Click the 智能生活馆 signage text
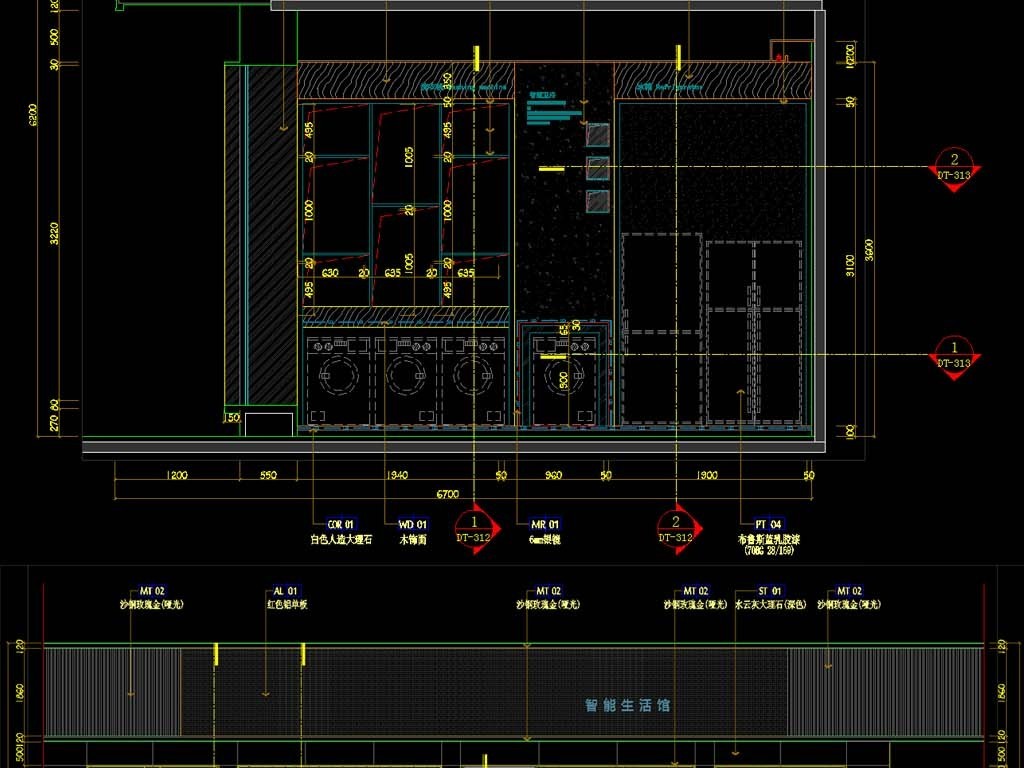This screenshot has height=768, width=1024. [x=627, y=705]
